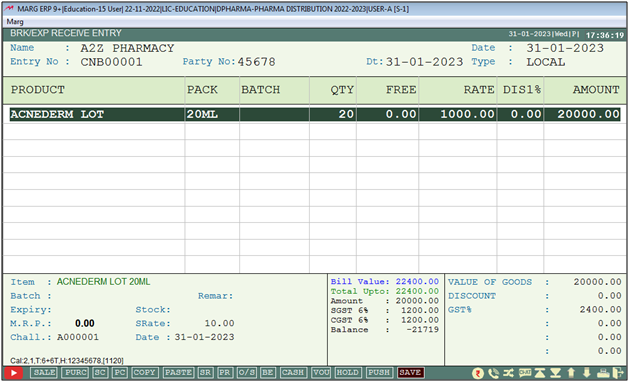
Task: Open the Marg menu
Action: pos(15,22)
